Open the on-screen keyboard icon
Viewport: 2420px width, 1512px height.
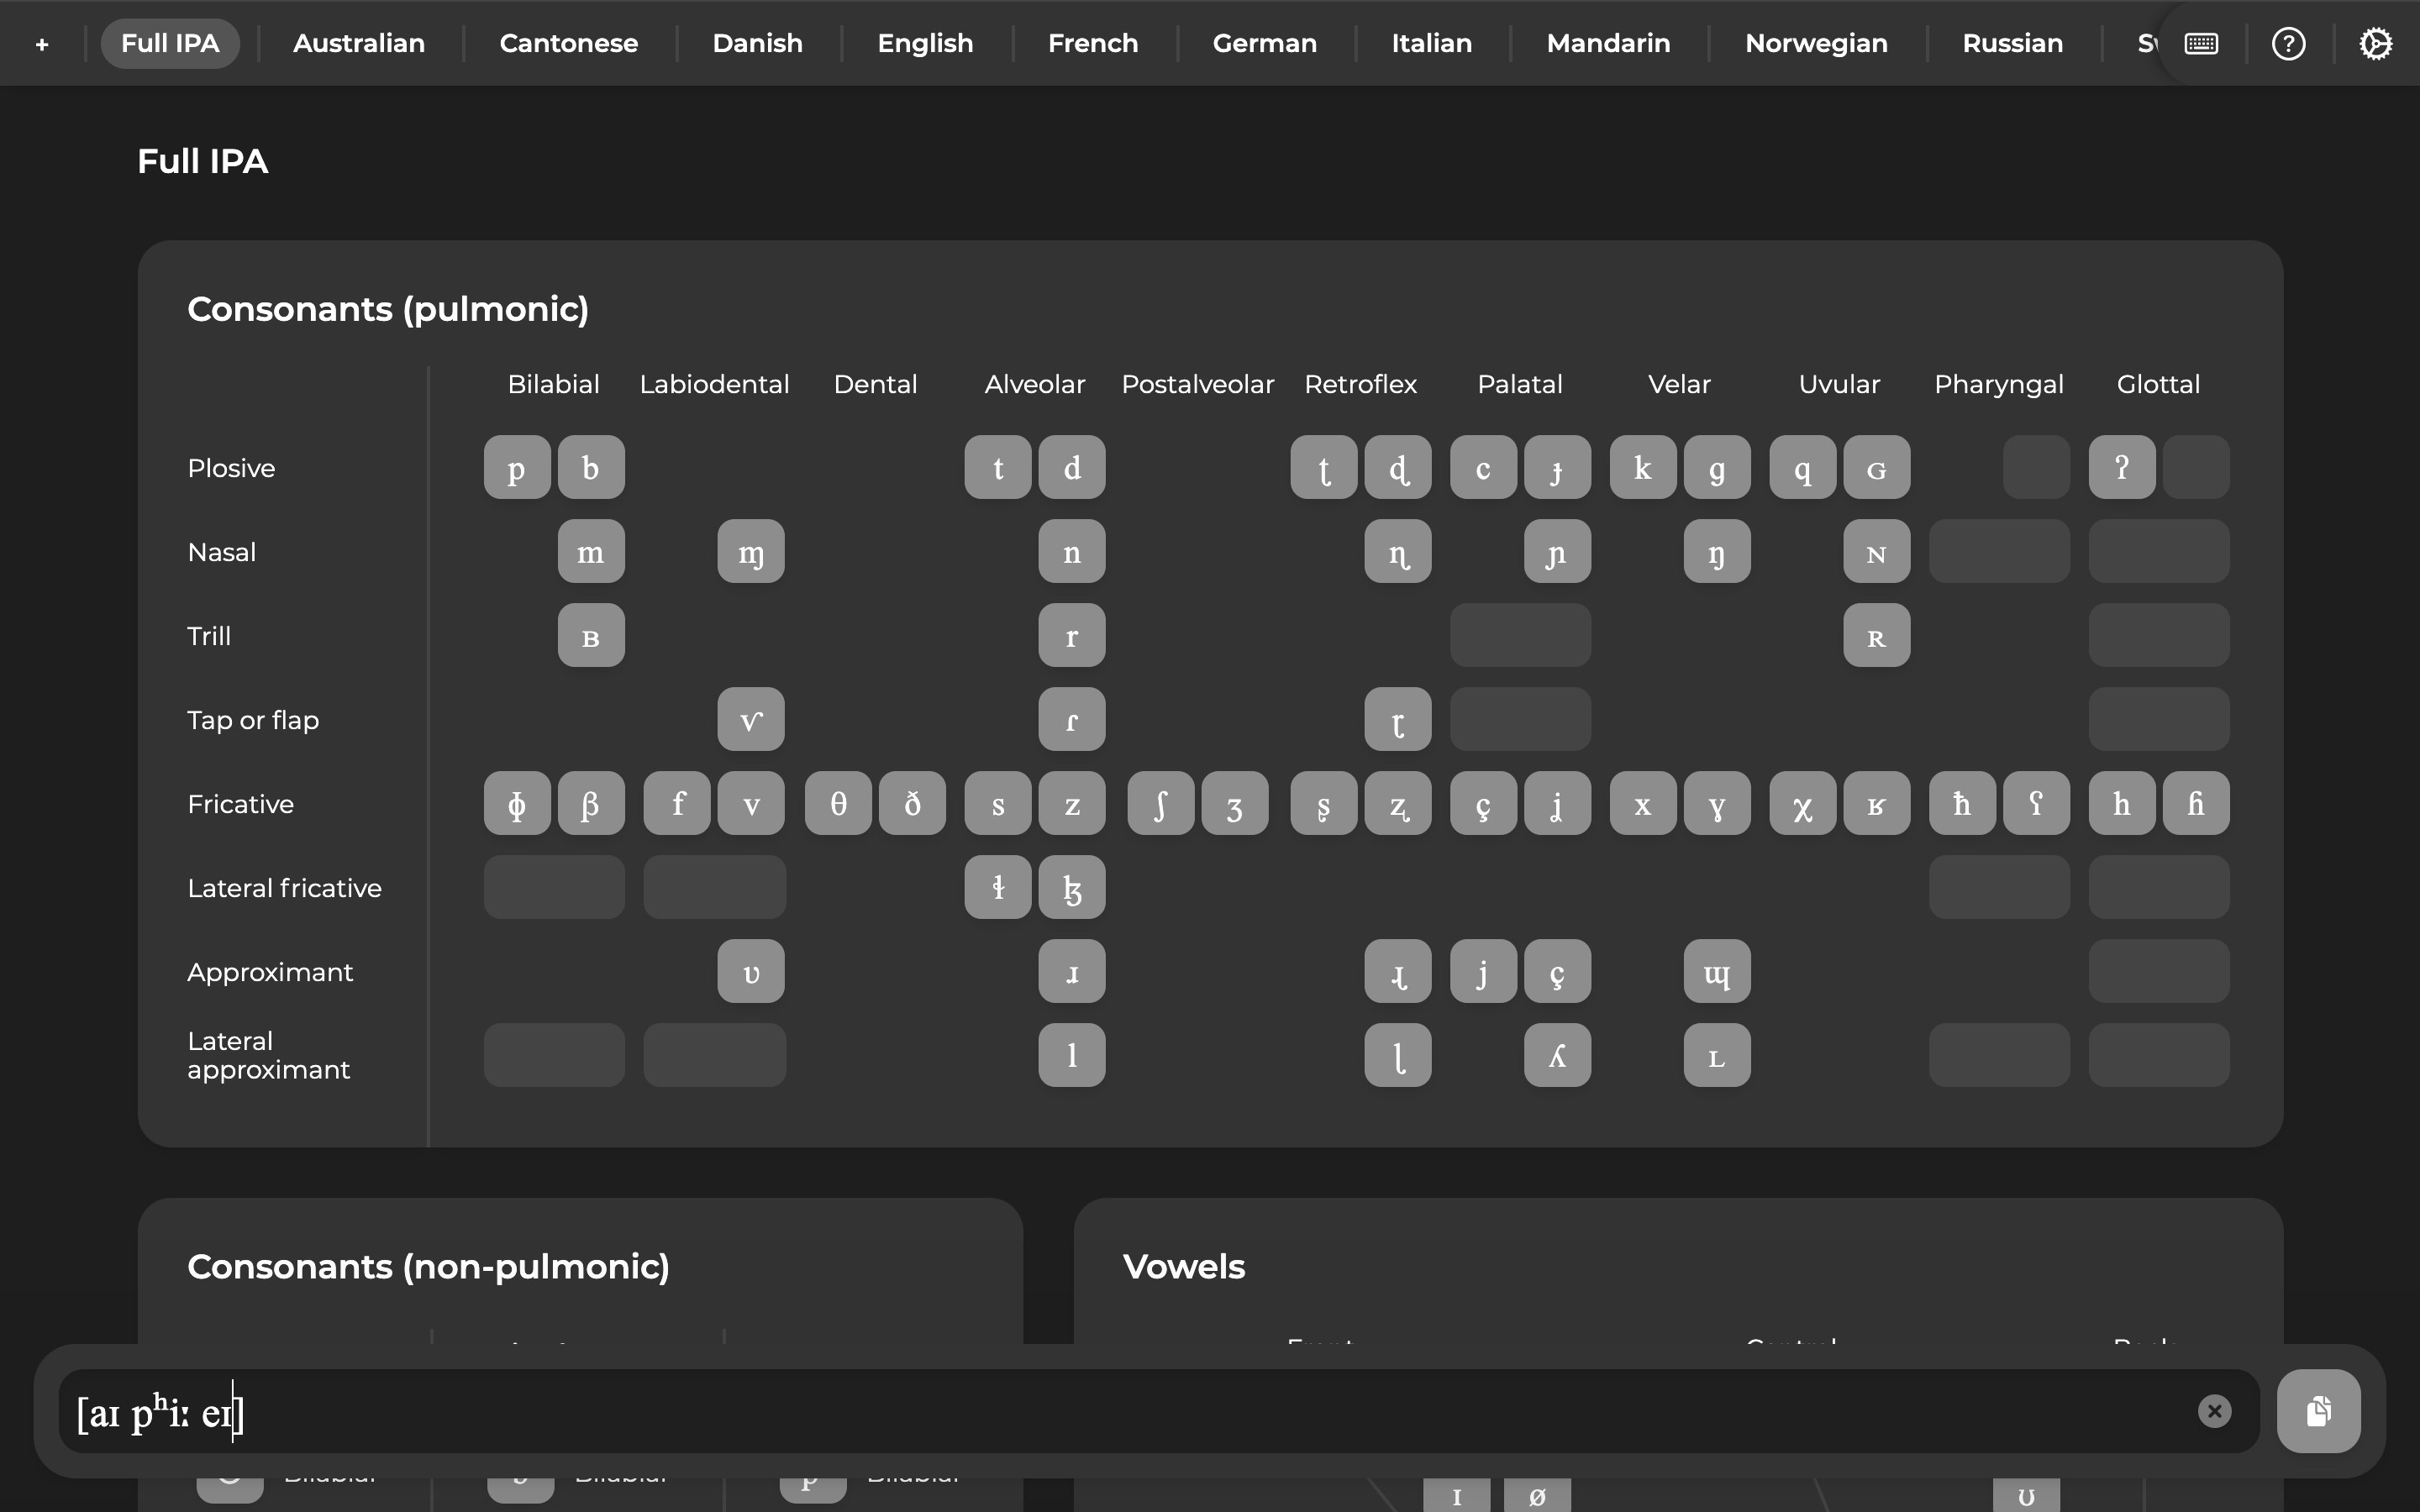[x=2201, y=44]
